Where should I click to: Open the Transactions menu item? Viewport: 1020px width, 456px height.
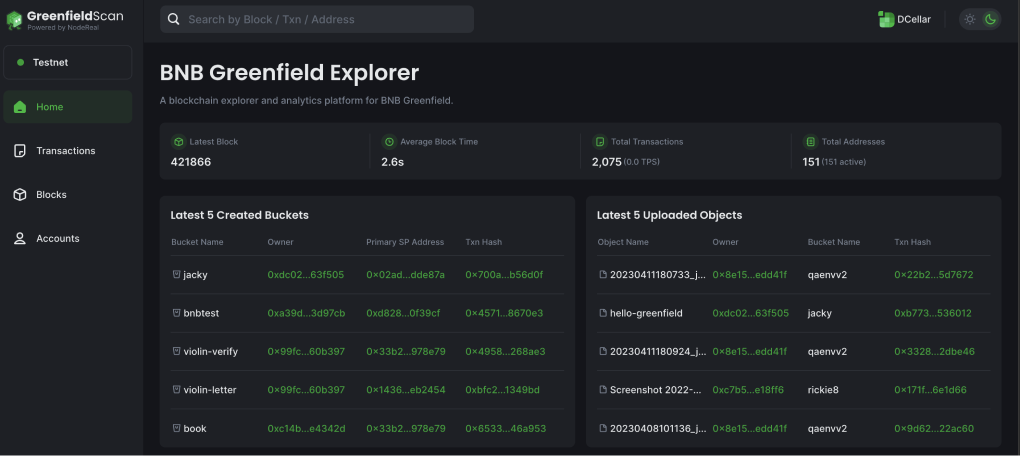coord(66,151)
